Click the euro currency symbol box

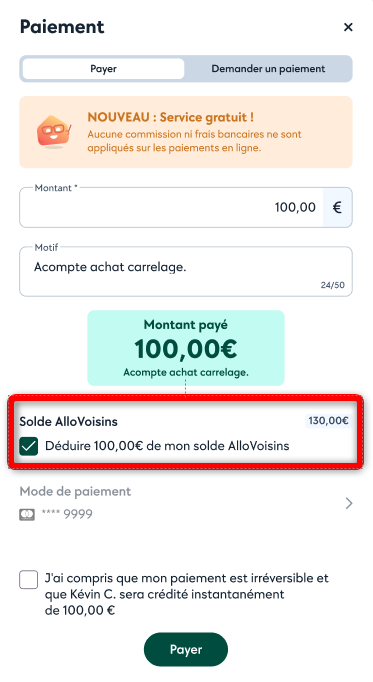tap(337, 207)
